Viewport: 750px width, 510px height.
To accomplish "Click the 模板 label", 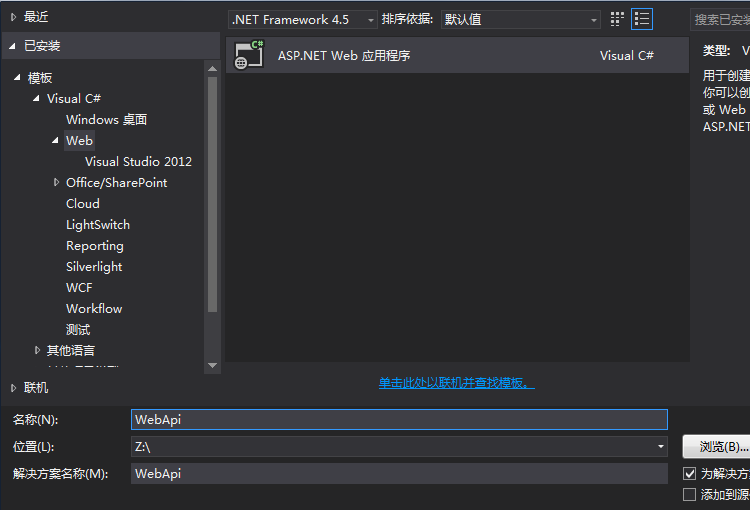I will click(40, 78).
